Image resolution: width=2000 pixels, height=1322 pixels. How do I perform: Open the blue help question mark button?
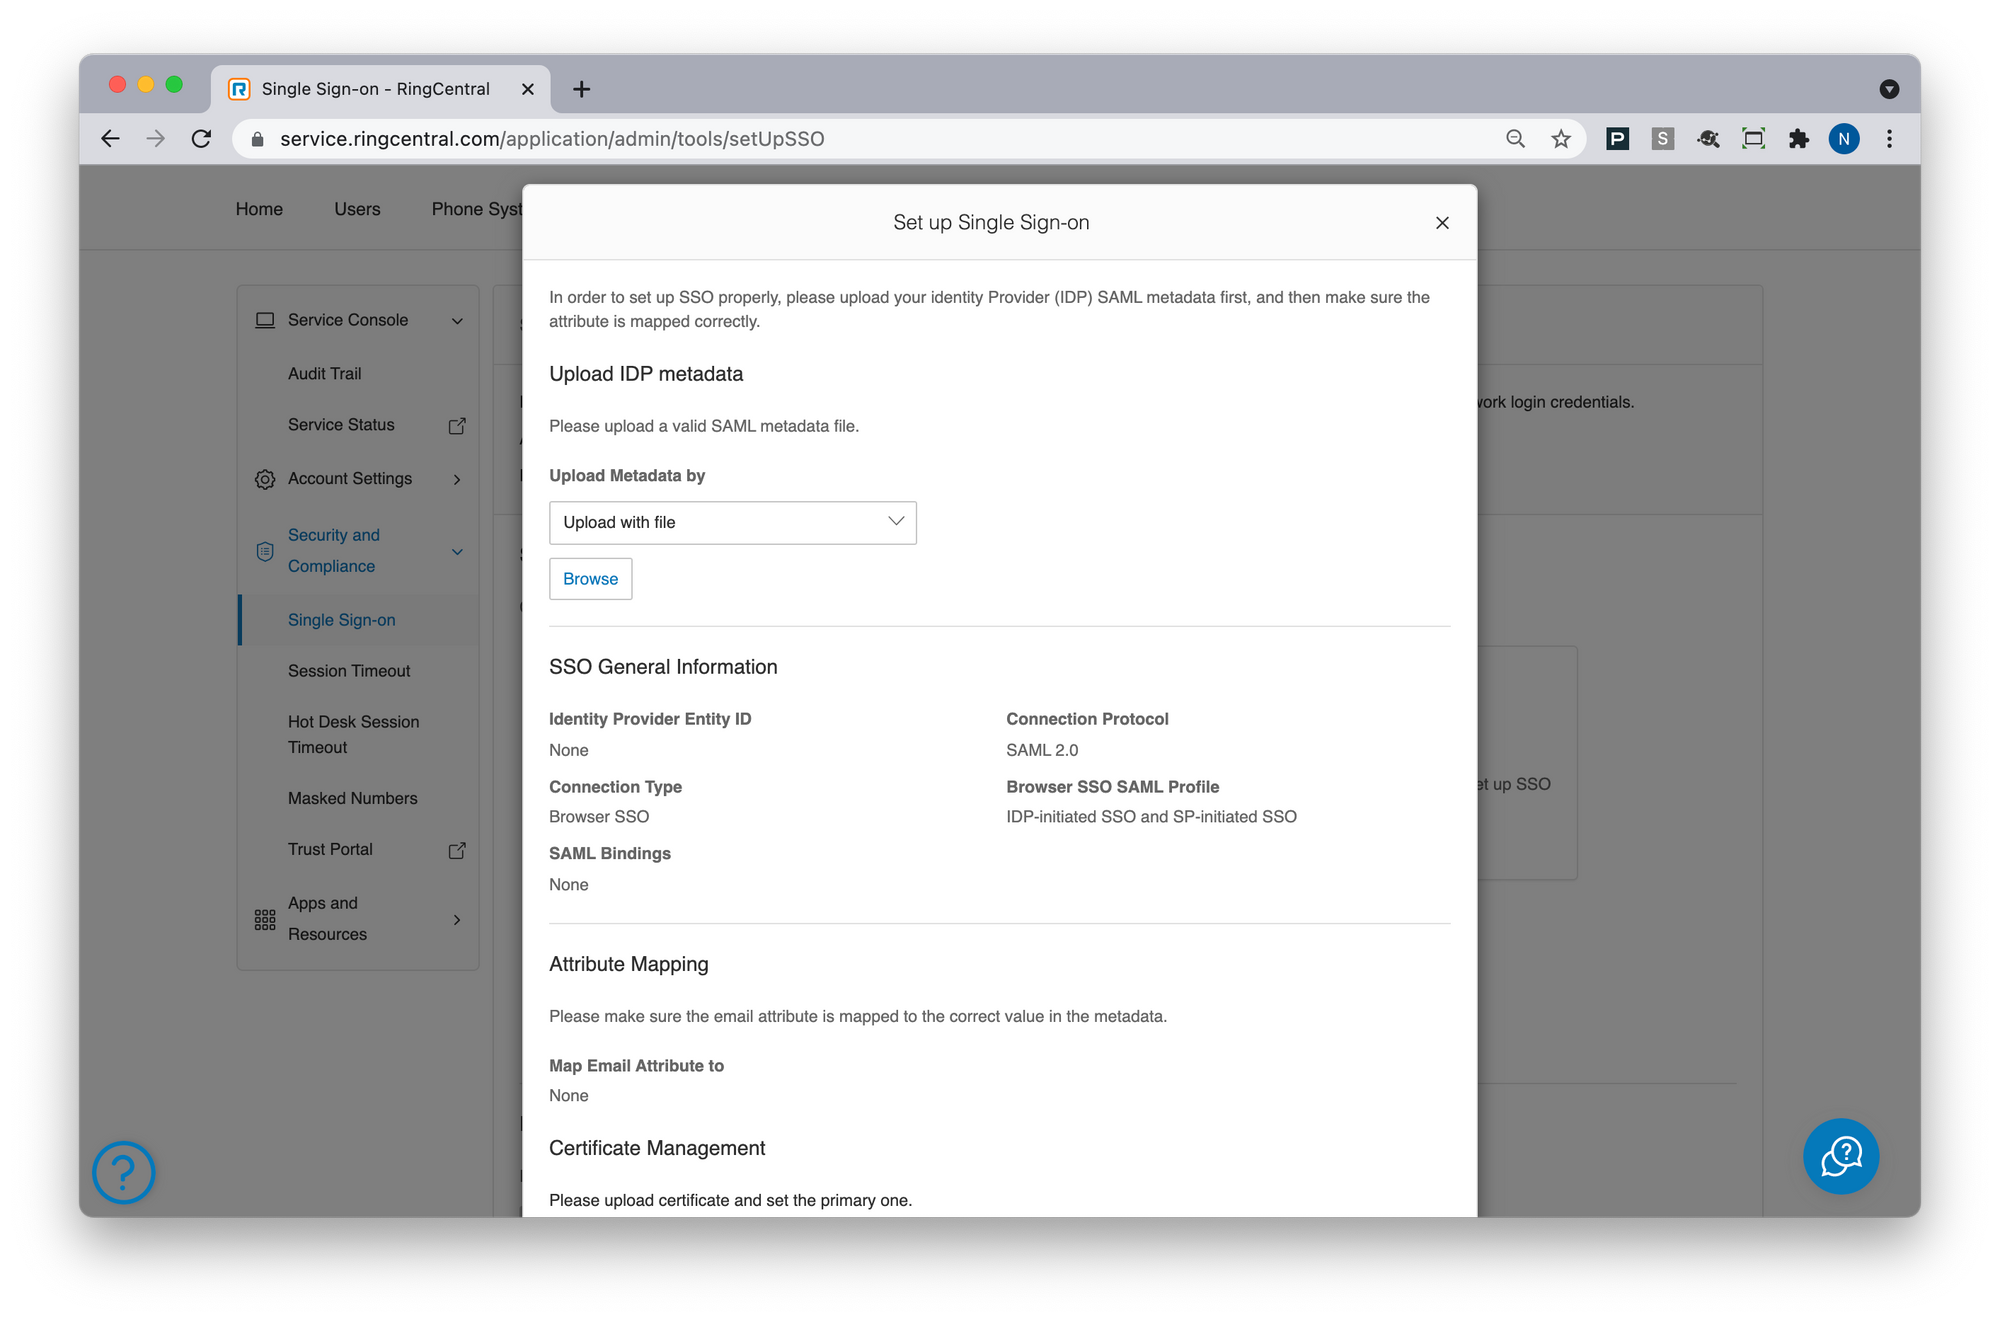(x=123, y=1172)
